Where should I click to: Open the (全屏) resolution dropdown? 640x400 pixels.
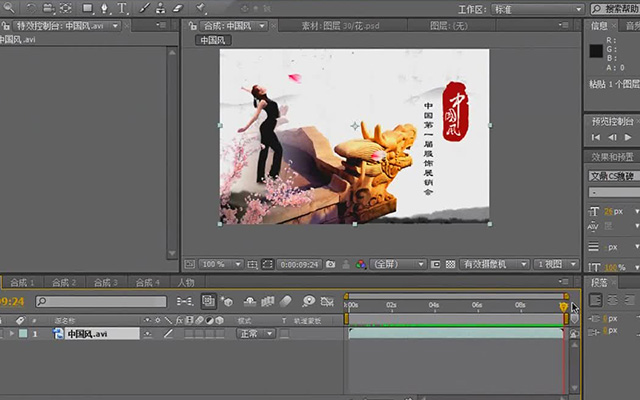click(x=398, y=264)
